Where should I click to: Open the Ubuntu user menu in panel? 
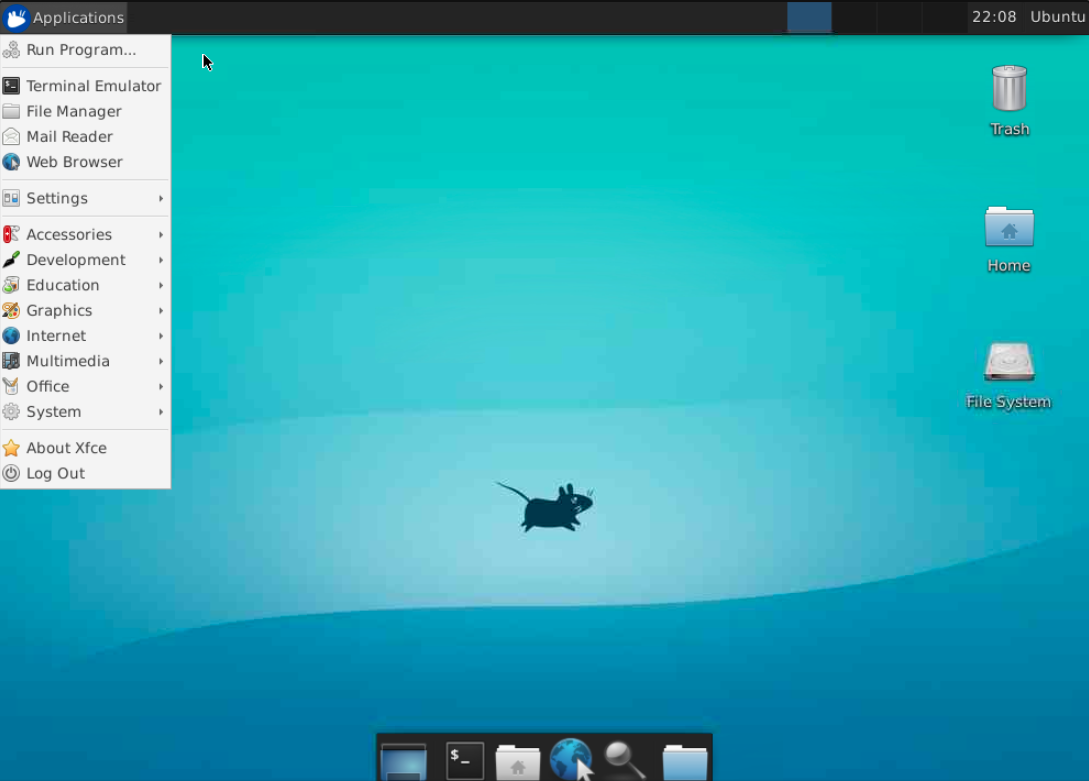[1058, 17]
